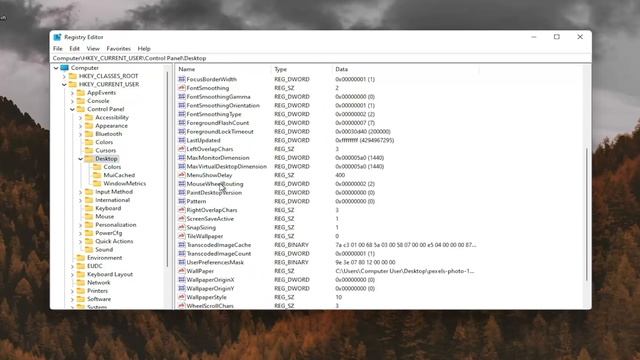This screenshot has height=360, width=640.
Task: Select the Printers key in the tree
Action: [x=98, y=291]
